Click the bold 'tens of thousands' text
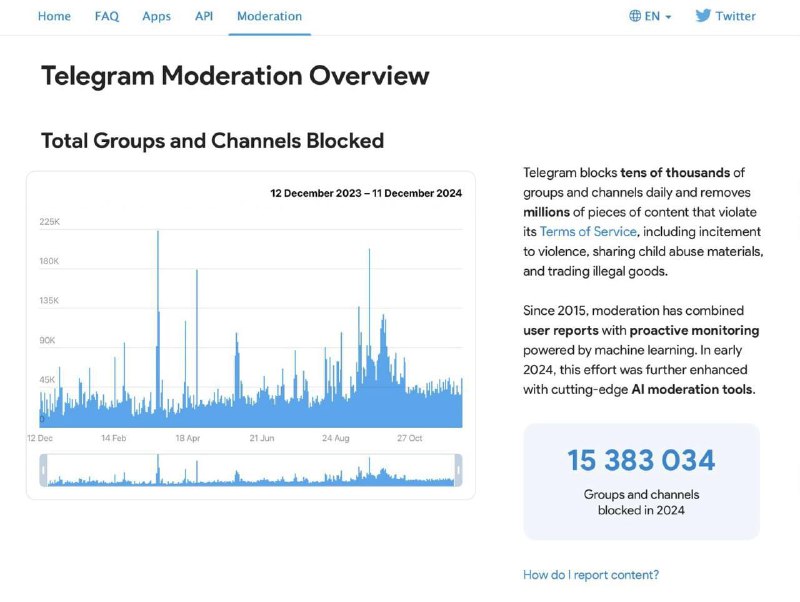Screen dimensions: 800x602 (675, 173)
